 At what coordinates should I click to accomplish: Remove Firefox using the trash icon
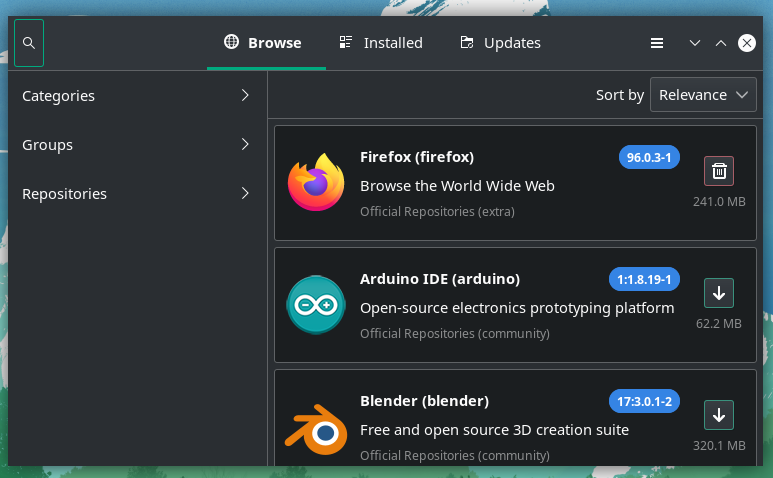(719, 171)
